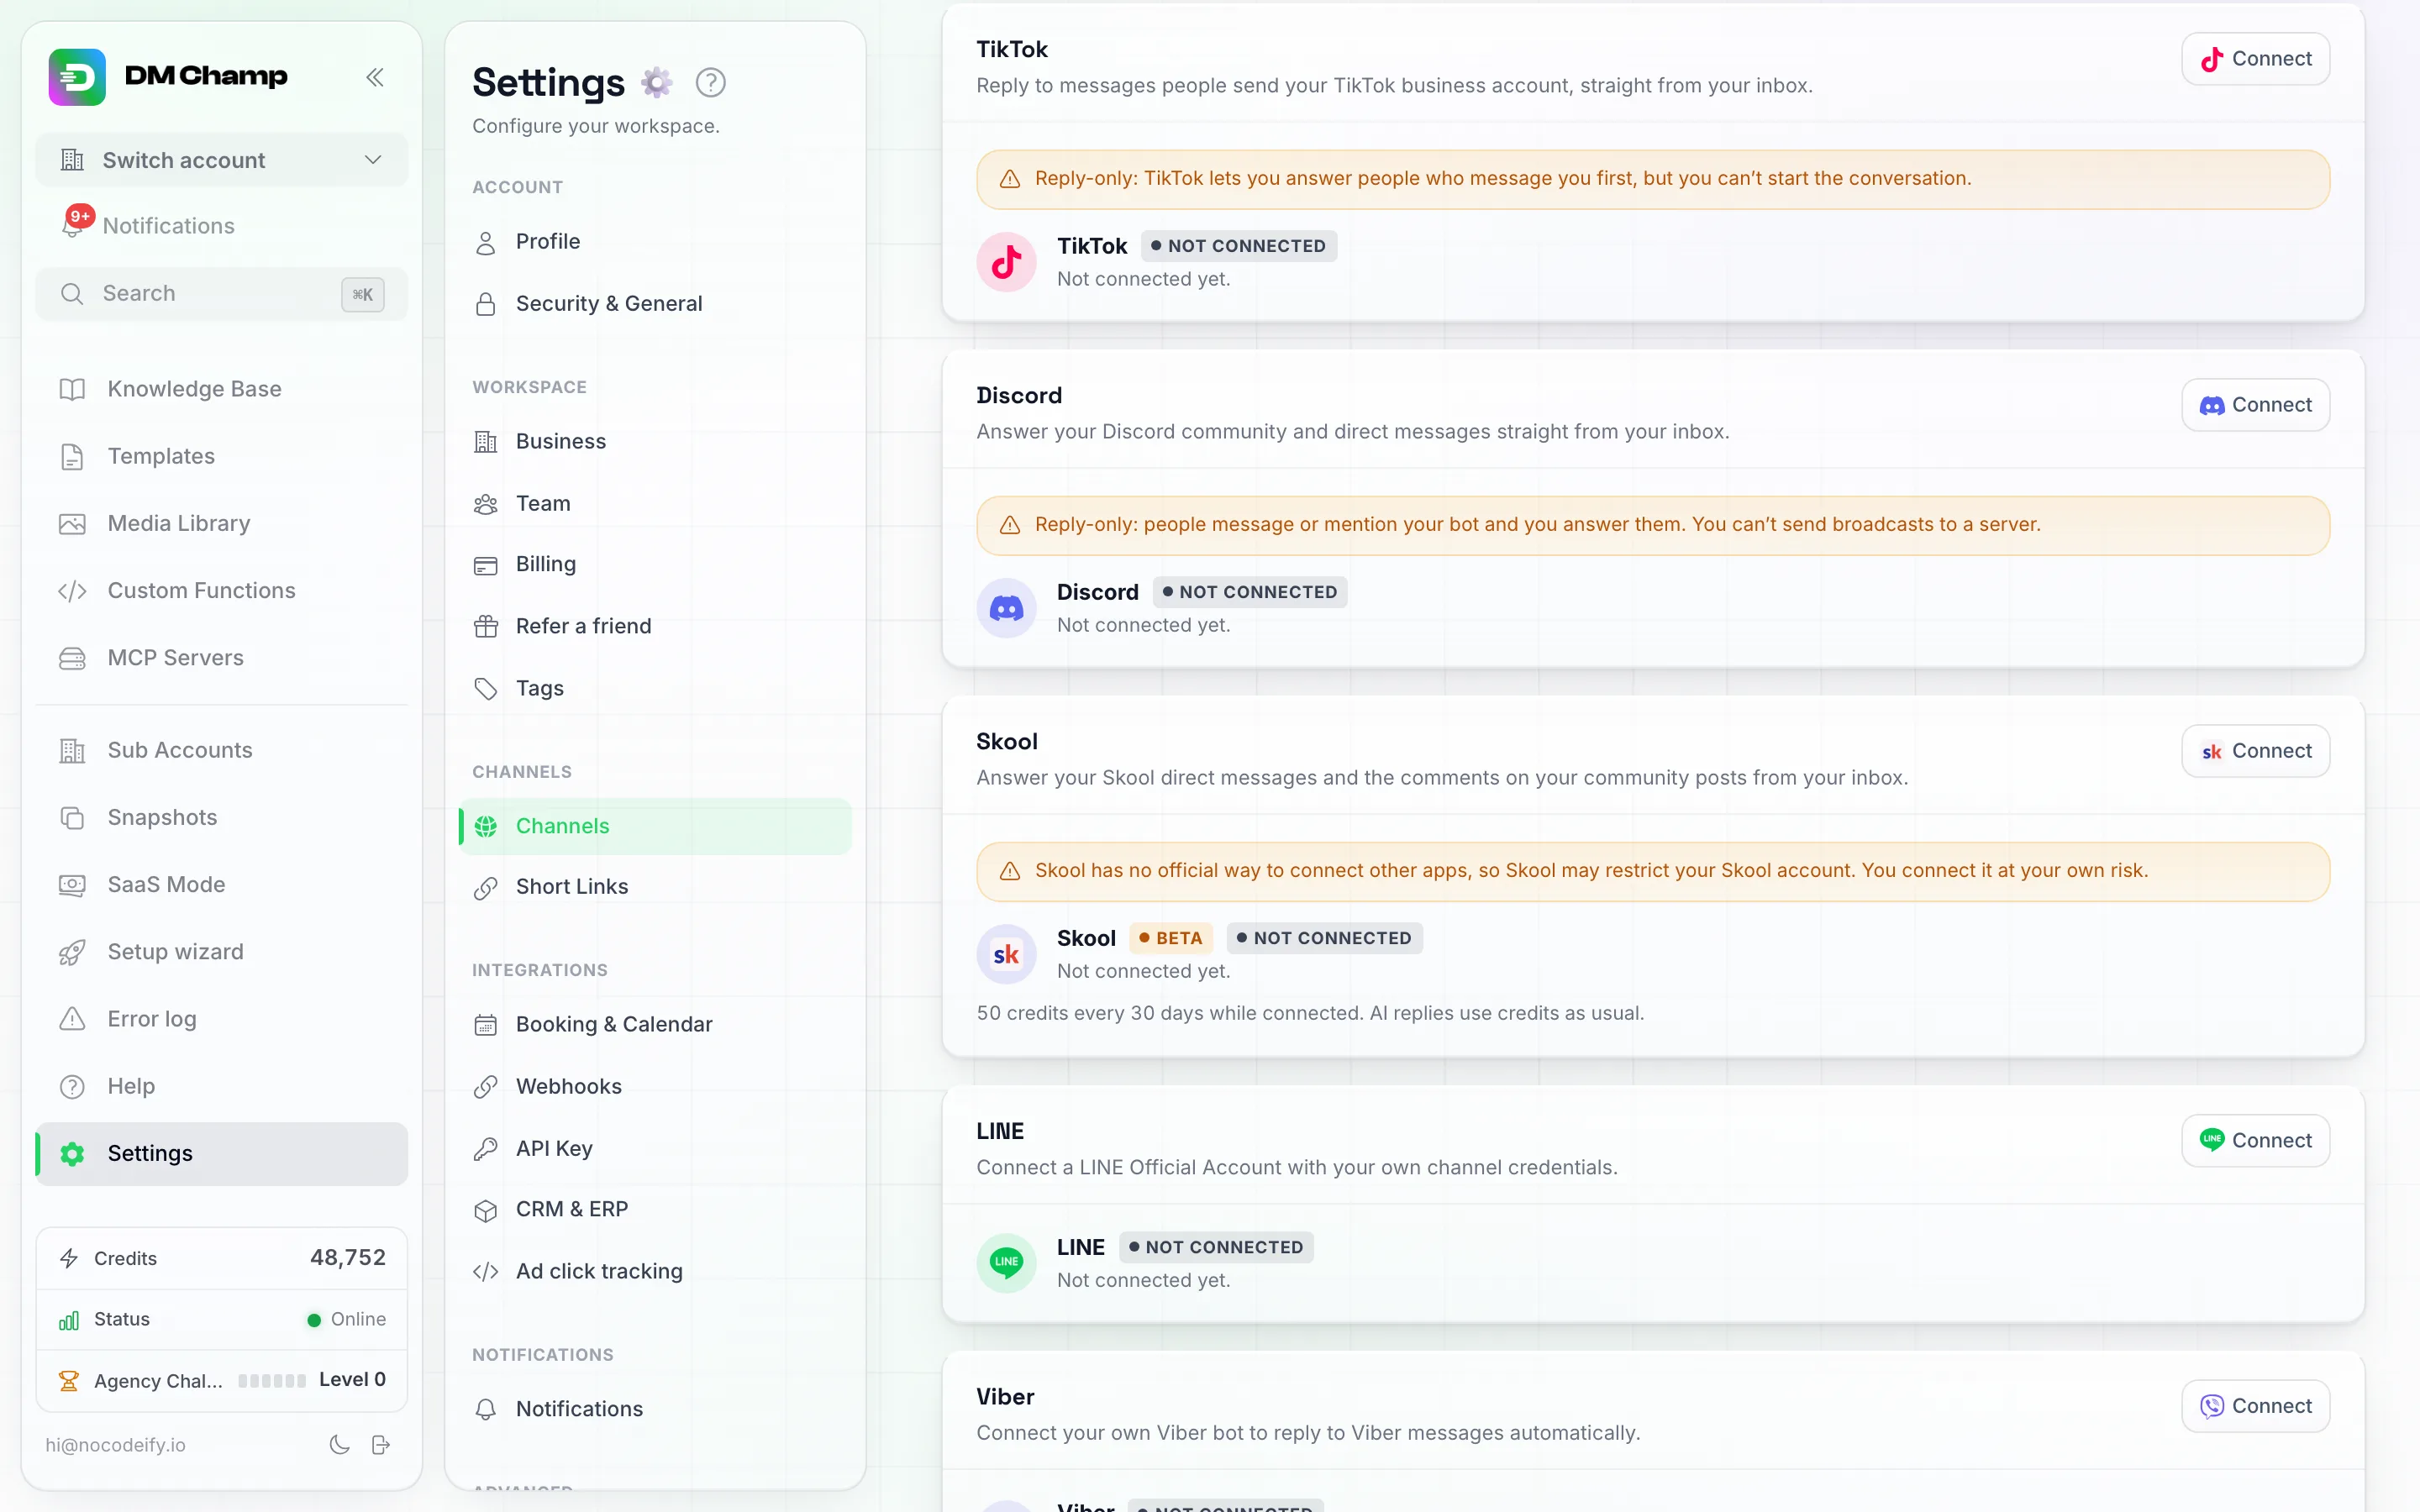Open Knowledge Base in the sidebar
2420x1512 pixels.
point(222,389)
